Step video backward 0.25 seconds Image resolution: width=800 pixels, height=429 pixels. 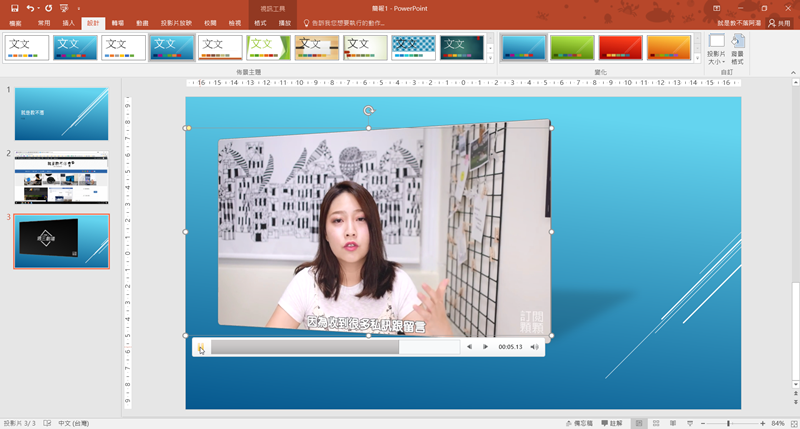(469, 347)
